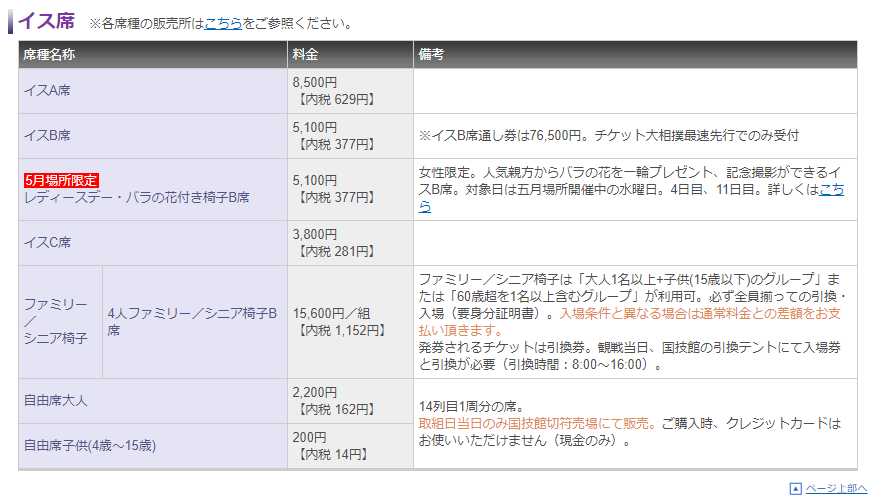
Task: Select the 席種名称 column header
Action: [49, 54]
